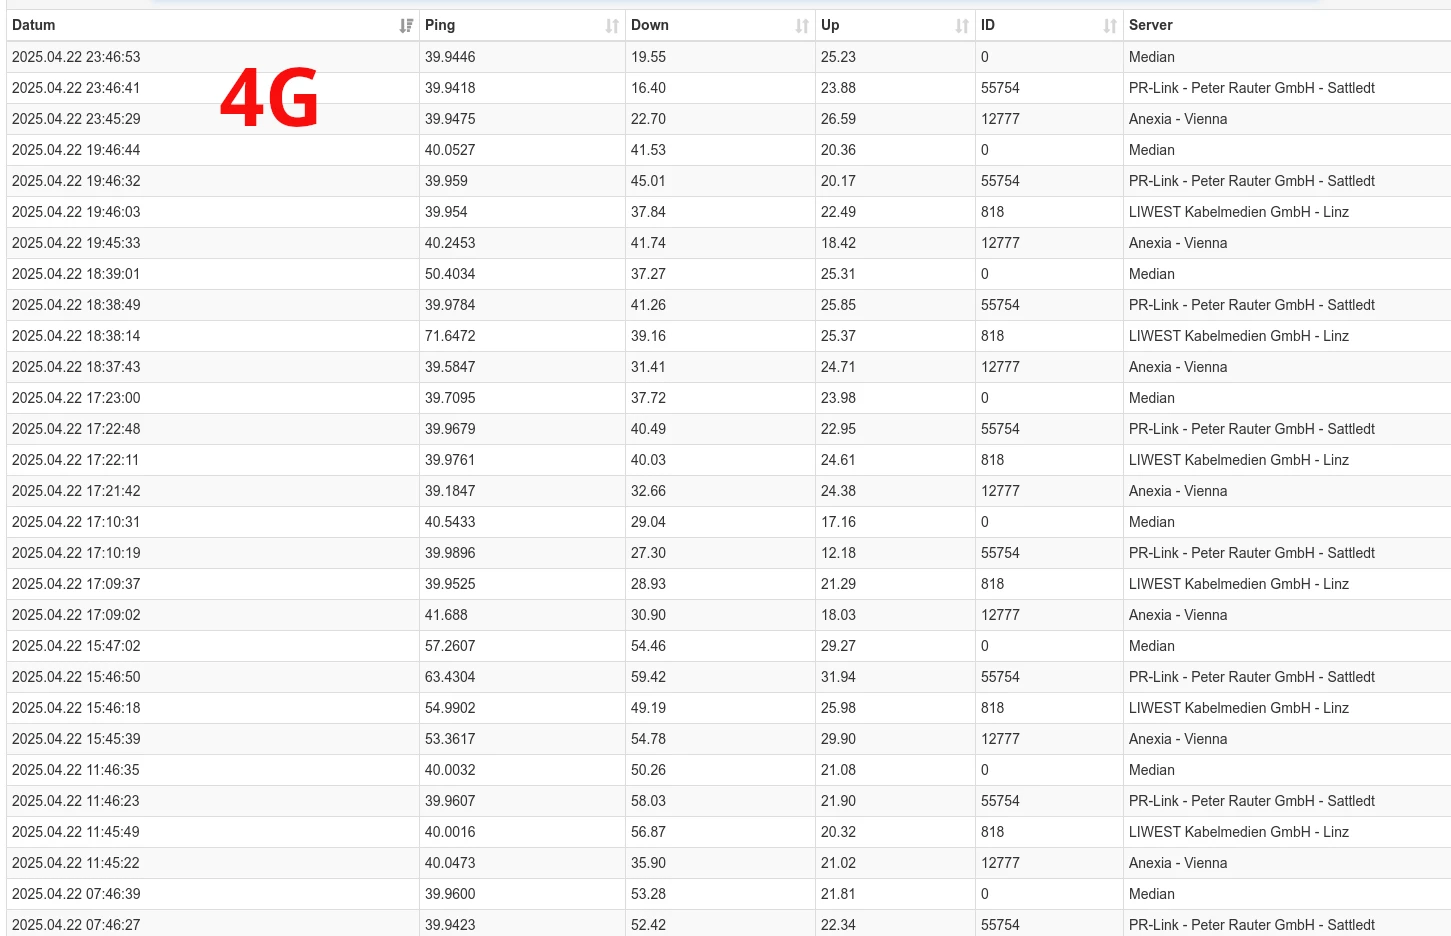The width and height of the screenshot is (1451, 936).
Task: Select the ping value 63.4304
Action: pos(450,677)
